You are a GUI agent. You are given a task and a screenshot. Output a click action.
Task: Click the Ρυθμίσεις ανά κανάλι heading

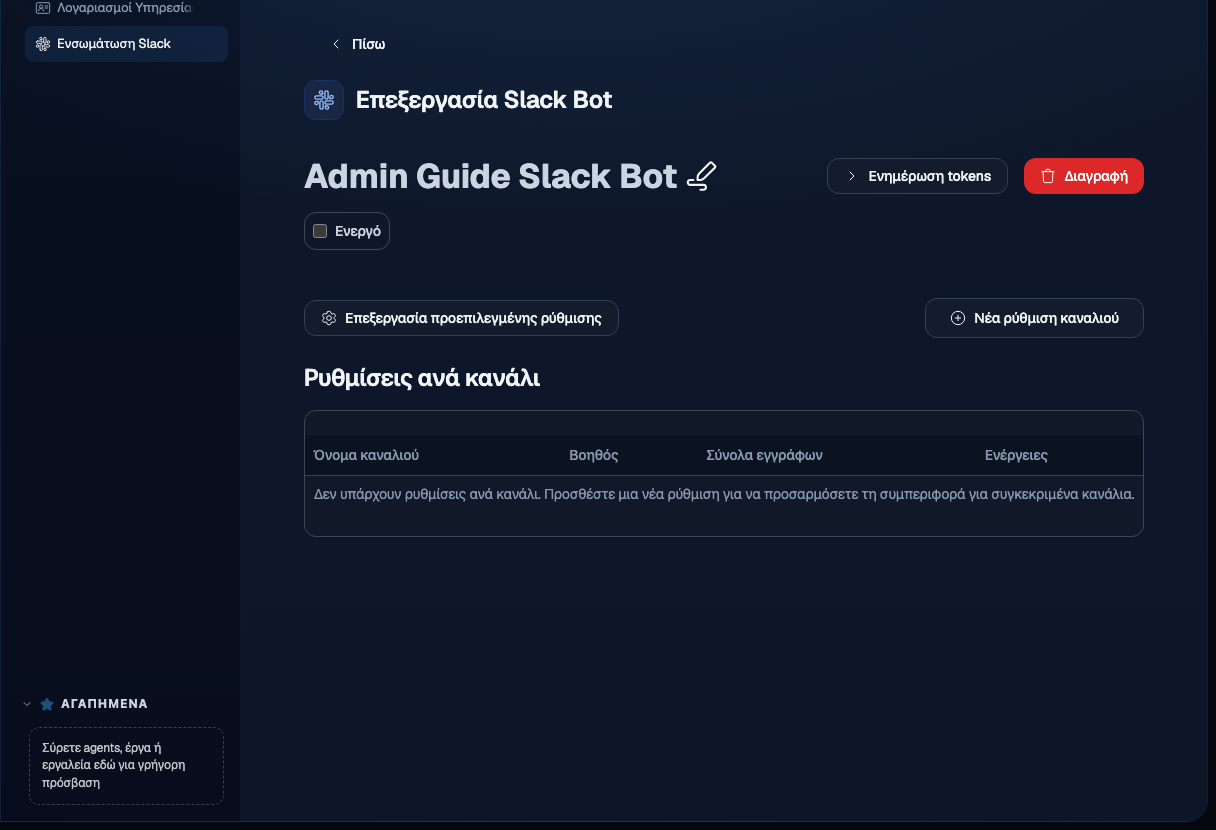422,378
